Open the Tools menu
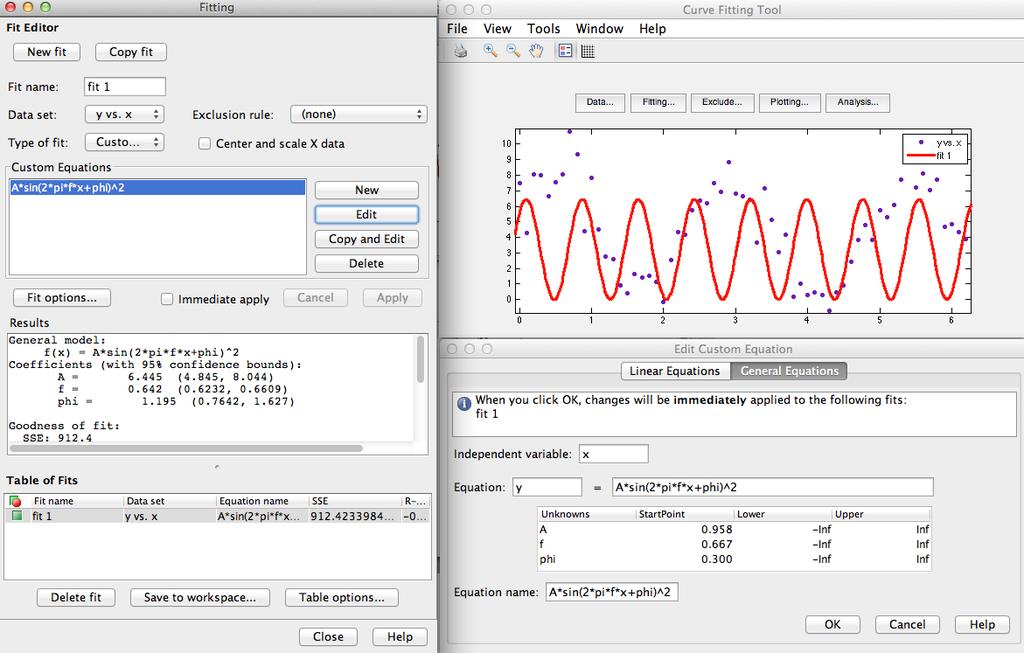This screenshot has height=653, width=1024. [543, 29]
